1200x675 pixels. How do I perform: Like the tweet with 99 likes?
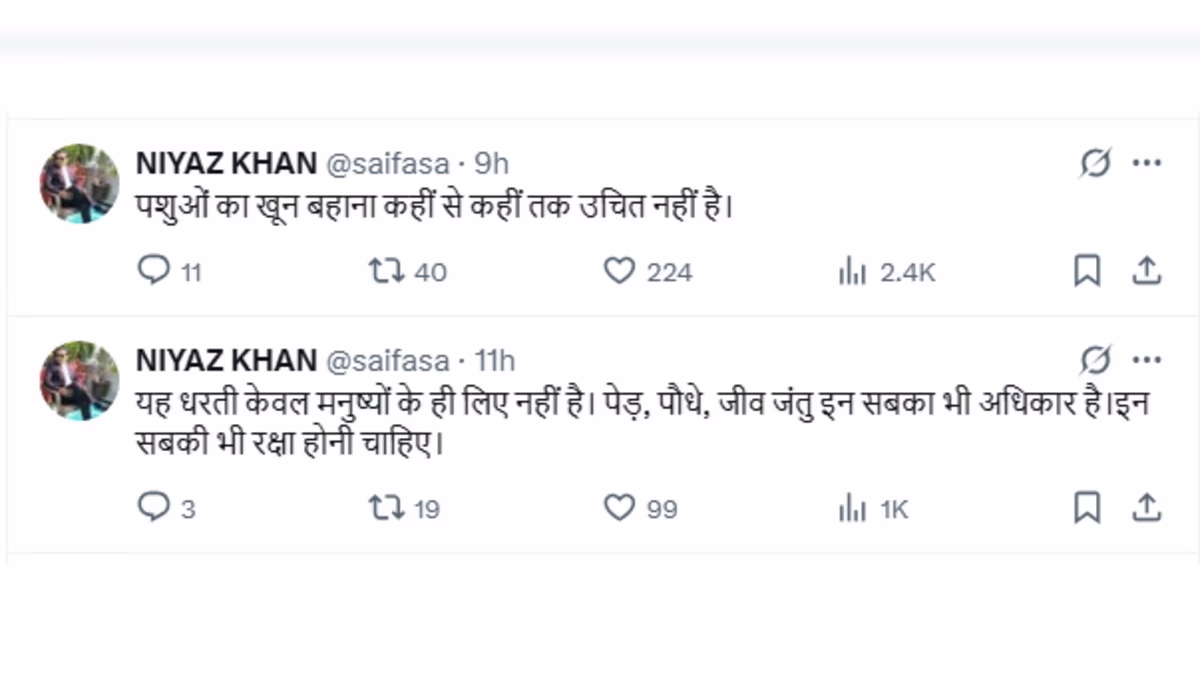(620, 508)
